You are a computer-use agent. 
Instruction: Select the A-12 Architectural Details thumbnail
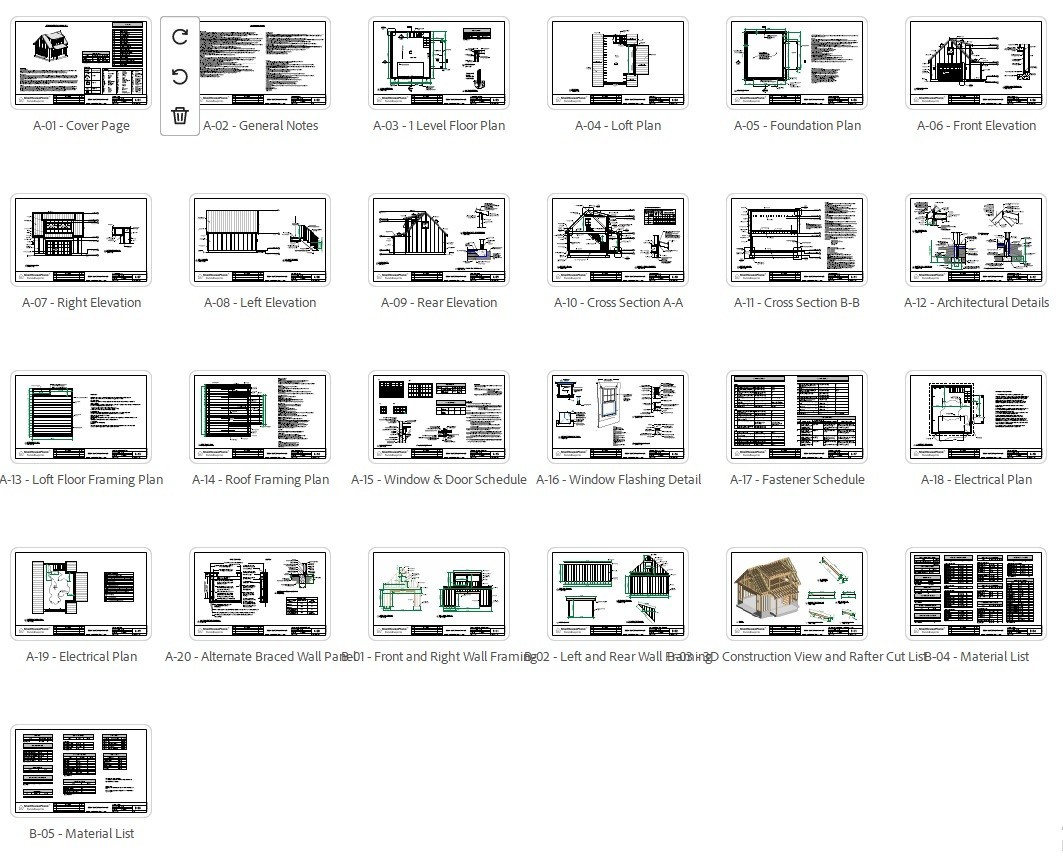pyautogui.click(x=976, y=240)
